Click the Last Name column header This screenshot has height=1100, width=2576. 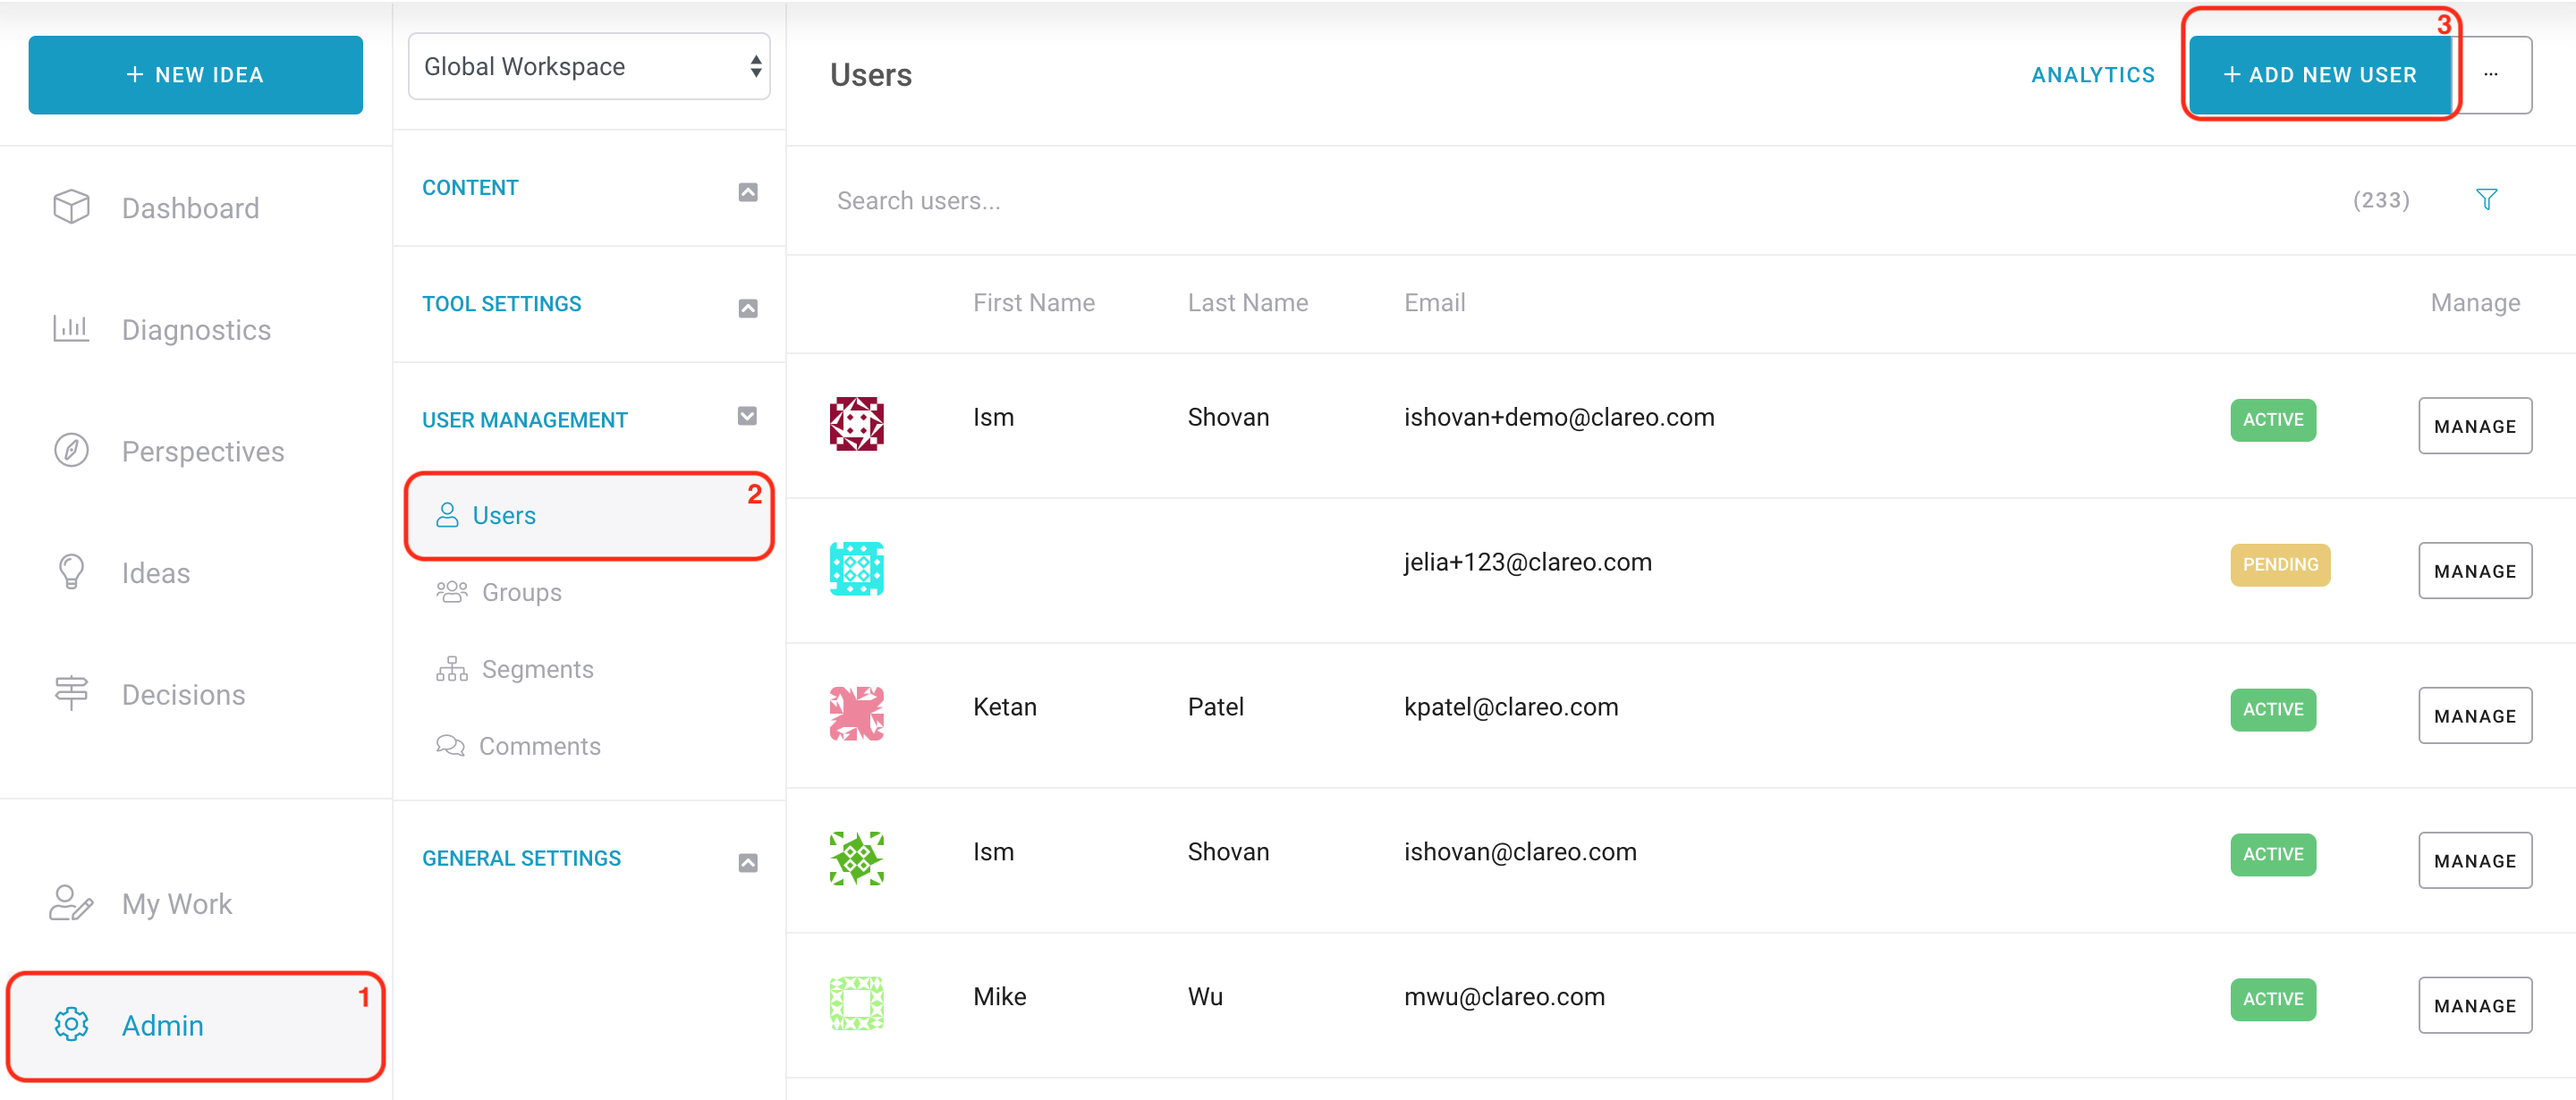[1247, 303]
